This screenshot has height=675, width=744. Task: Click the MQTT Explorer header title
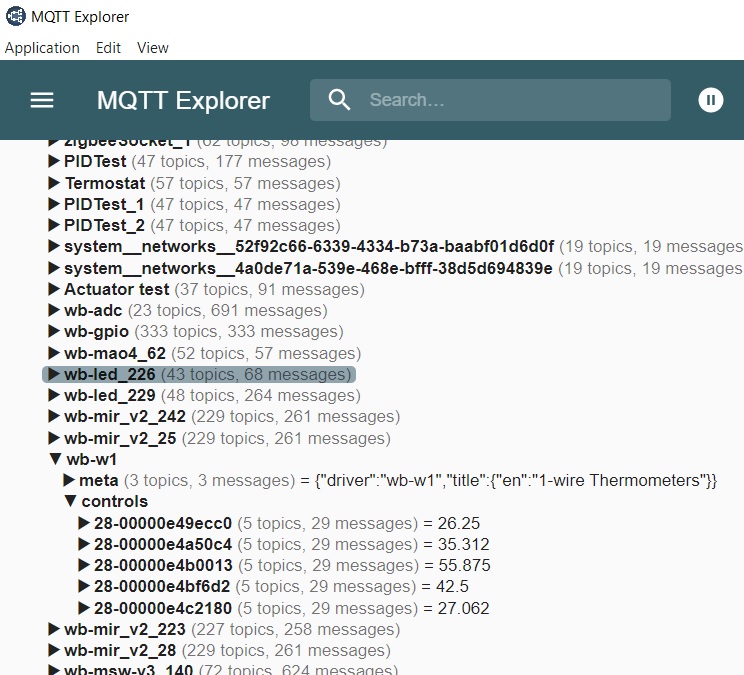click(x=183, y=101)
